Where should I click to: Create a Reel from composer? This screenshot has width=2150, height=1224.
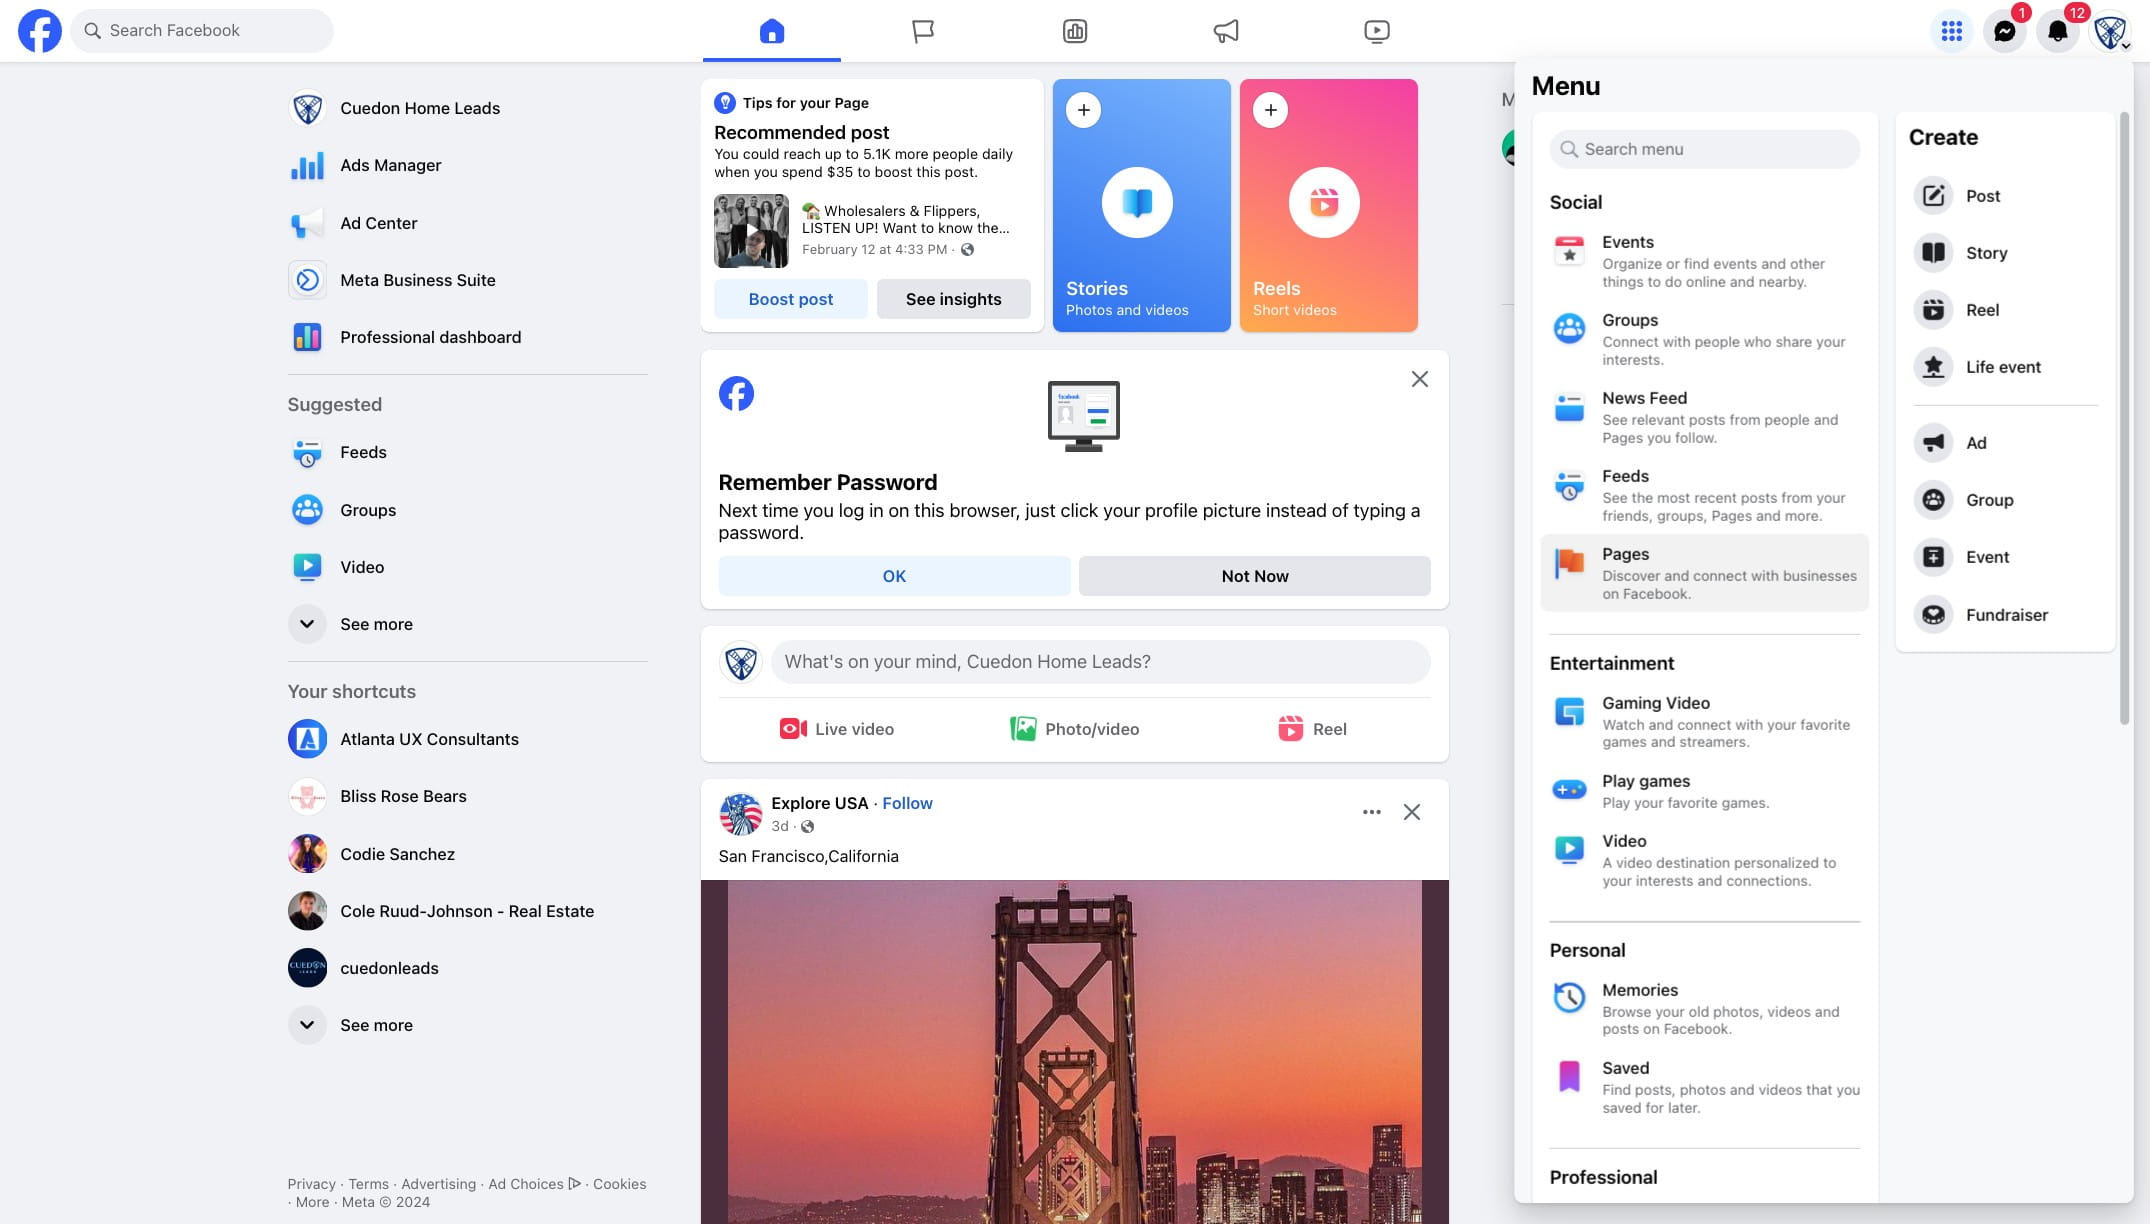tap(1312, 729)
